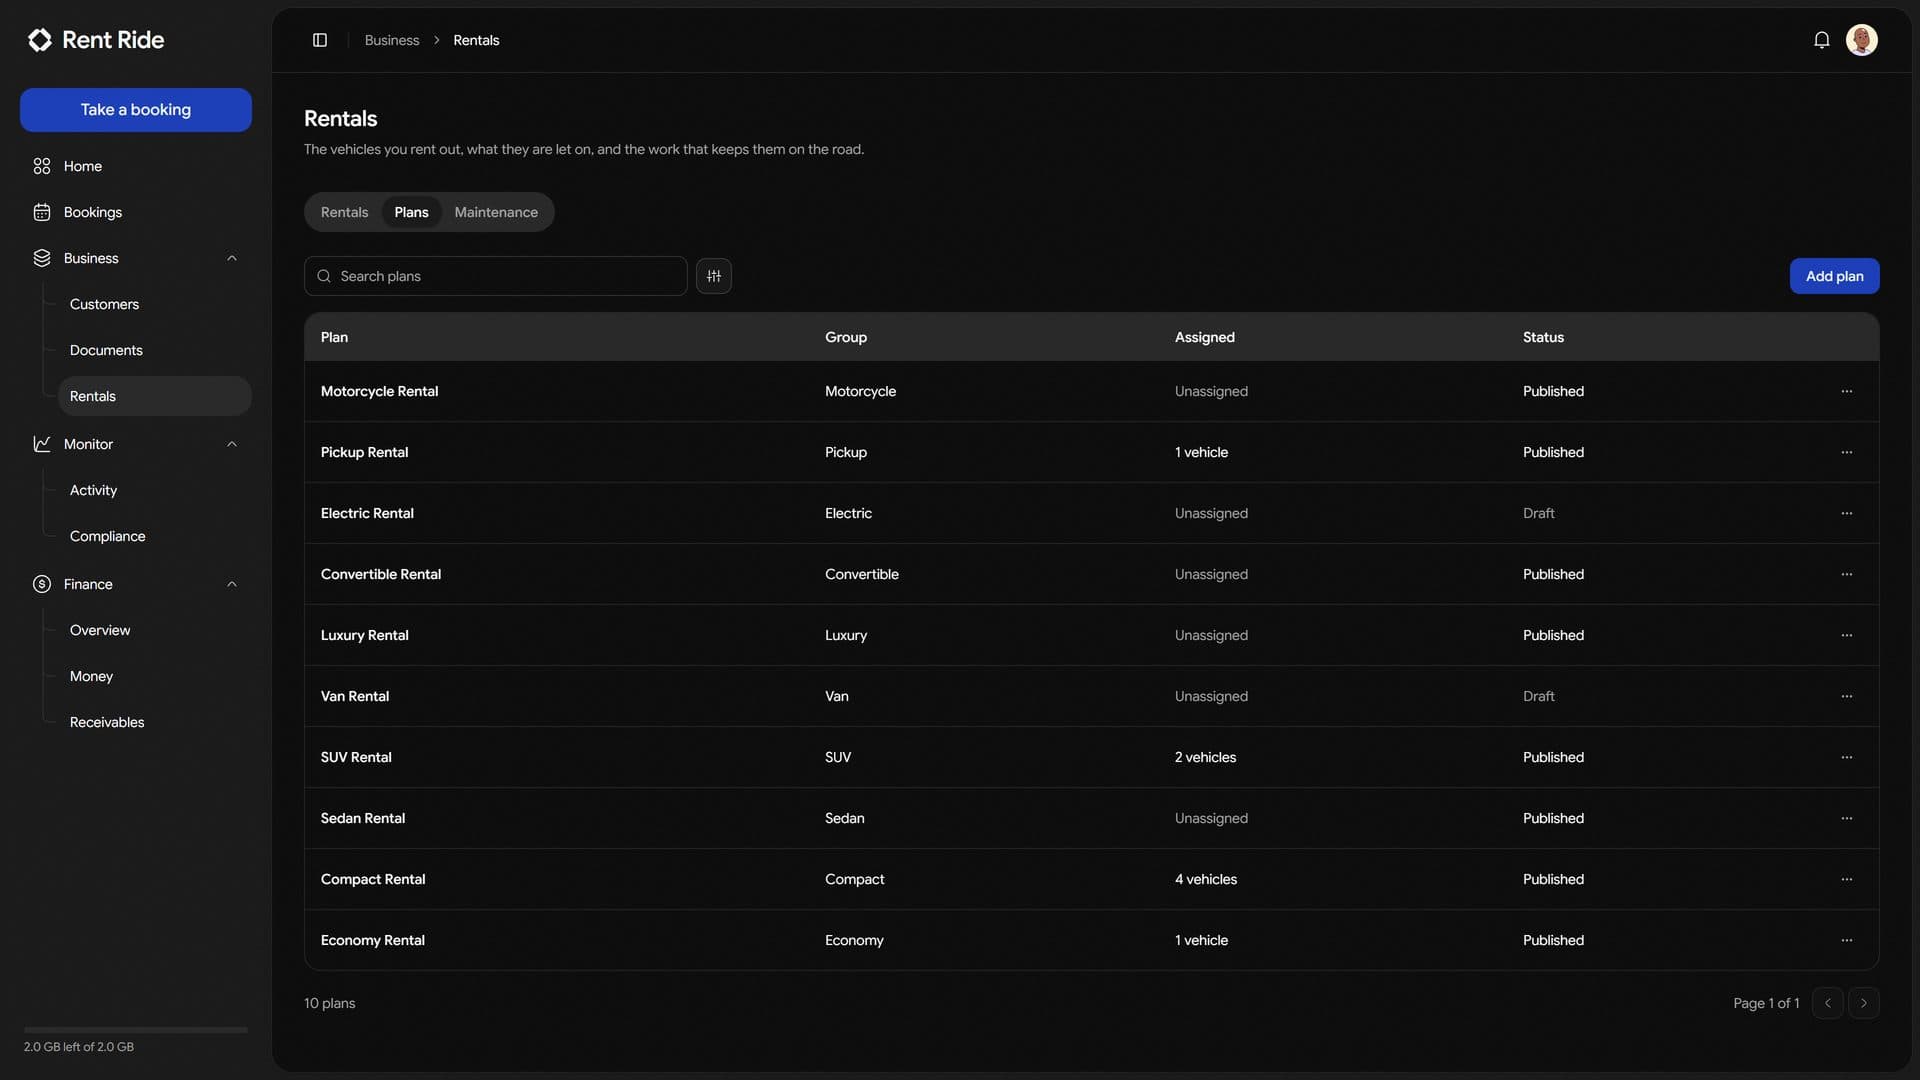1920x1080 pixels.
Task: Go to the previous page arrow
Action: [1828, 1003]
